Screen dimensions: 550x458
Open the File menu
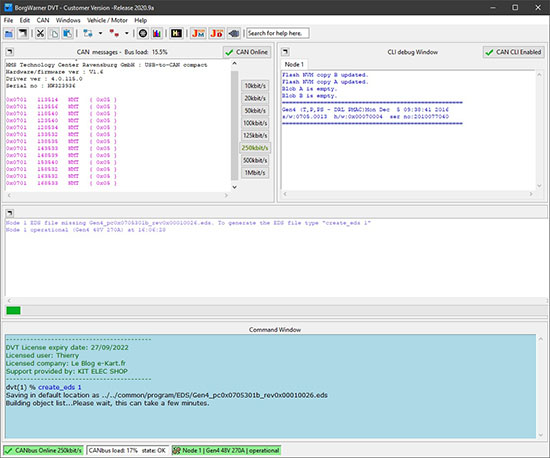8,20
